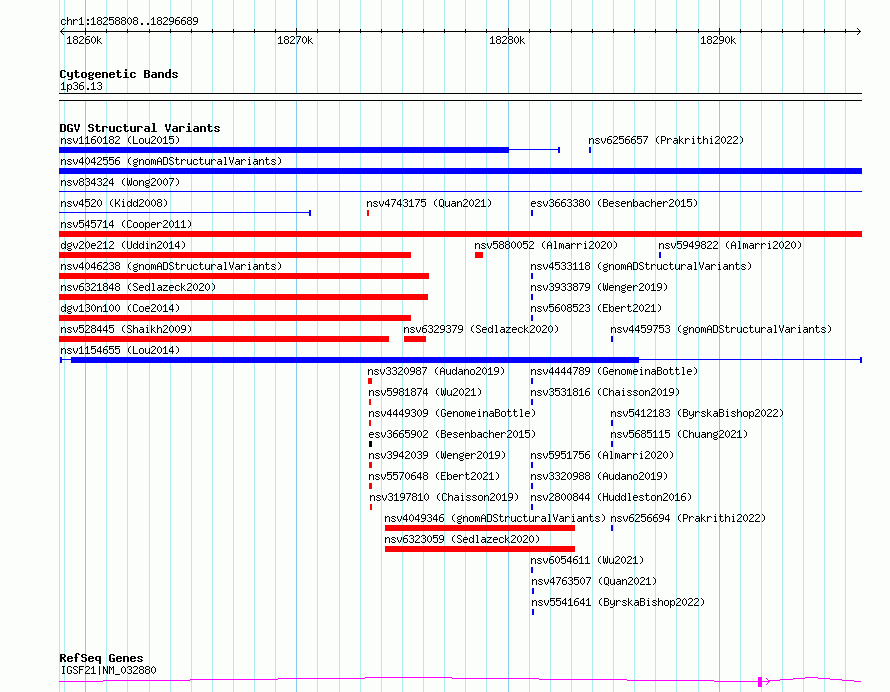Click nsv5412183 (ByrskaBishop2022) label
Viewport: 890px width, 692px height.
click(x=697, y=413)
